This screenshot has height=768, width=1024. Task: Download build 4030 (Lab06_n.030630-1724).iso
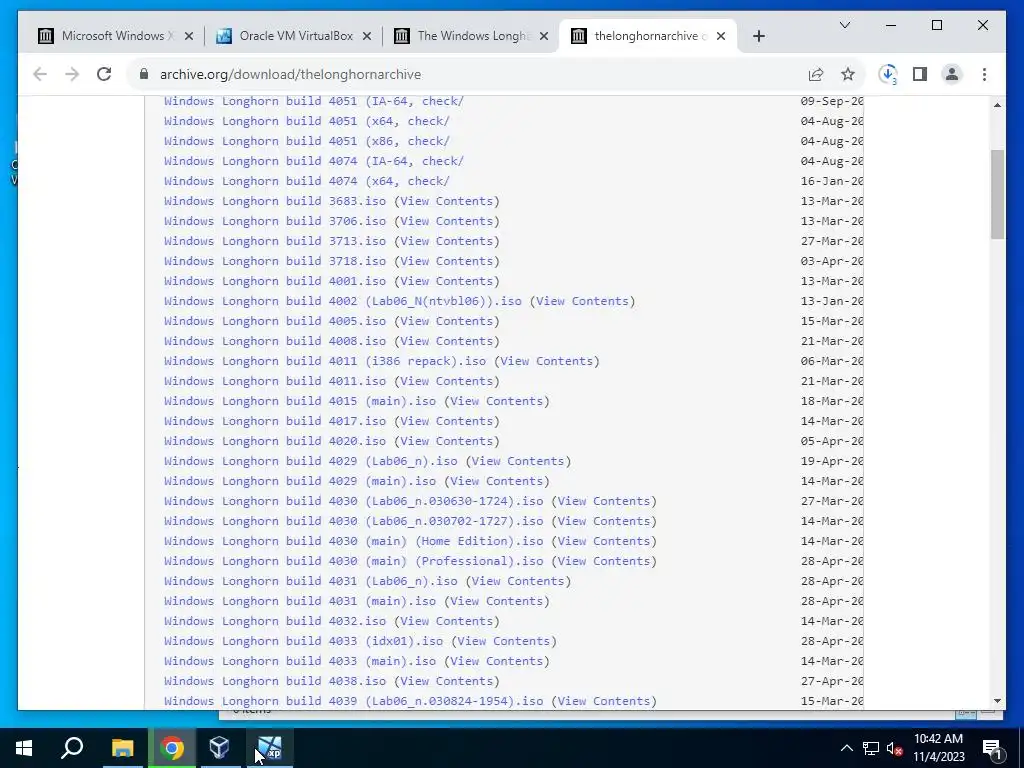[353, 501]
